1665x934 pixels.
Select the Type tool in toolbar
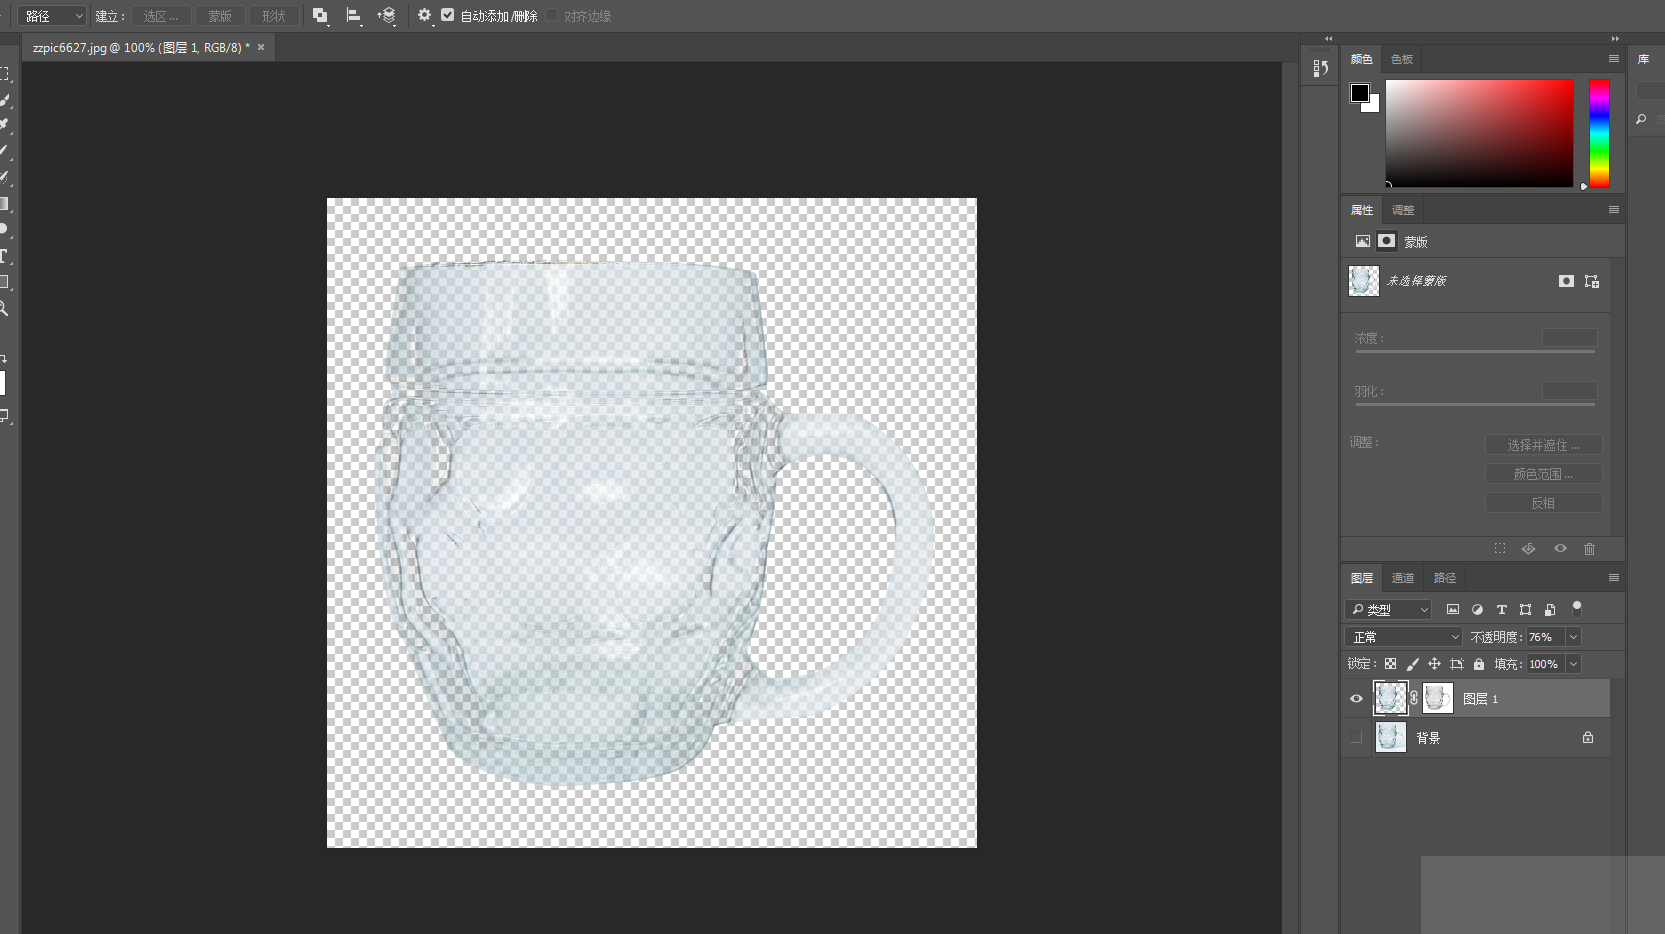point(4,256)
